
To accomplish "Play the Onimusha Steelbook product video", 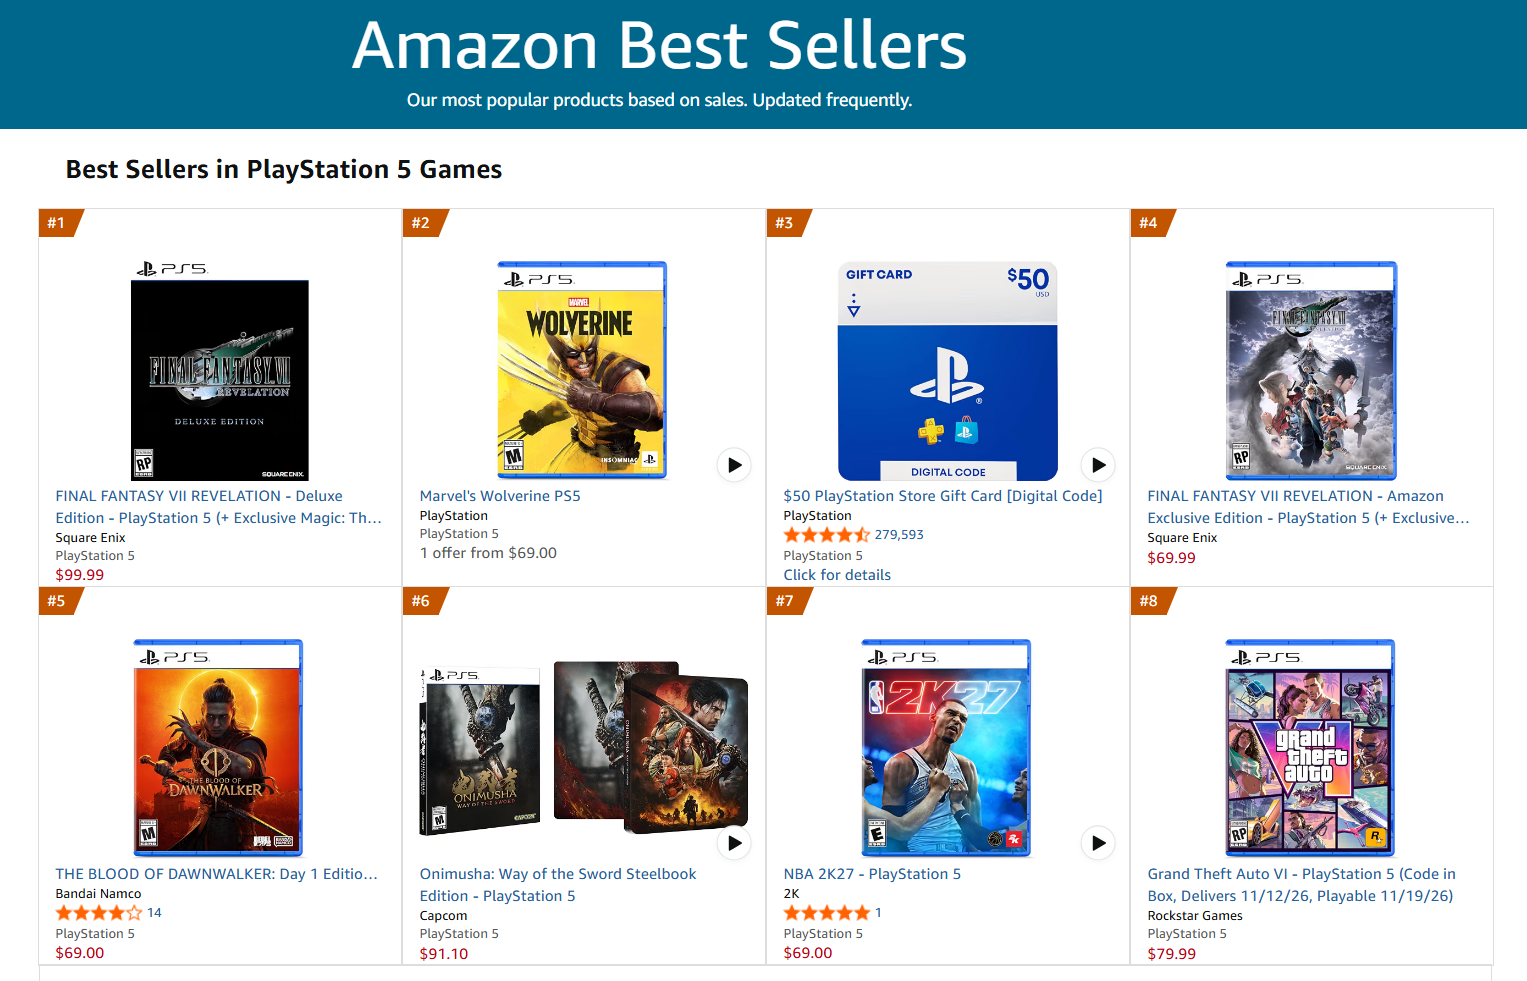I will 735,843.
